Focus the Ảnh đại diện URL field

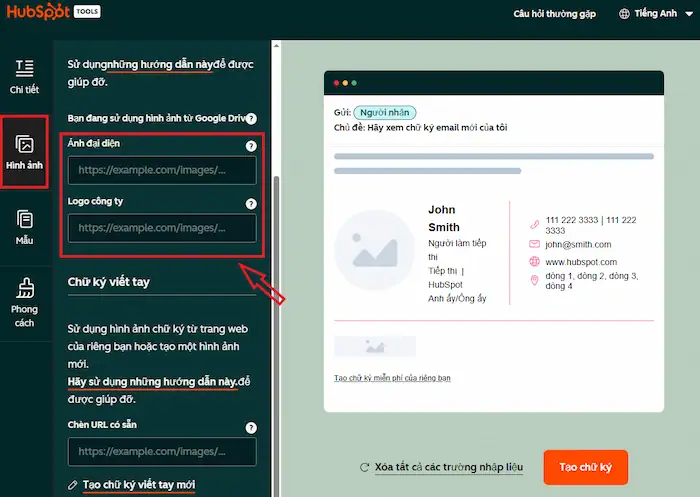tap(162, 170)
